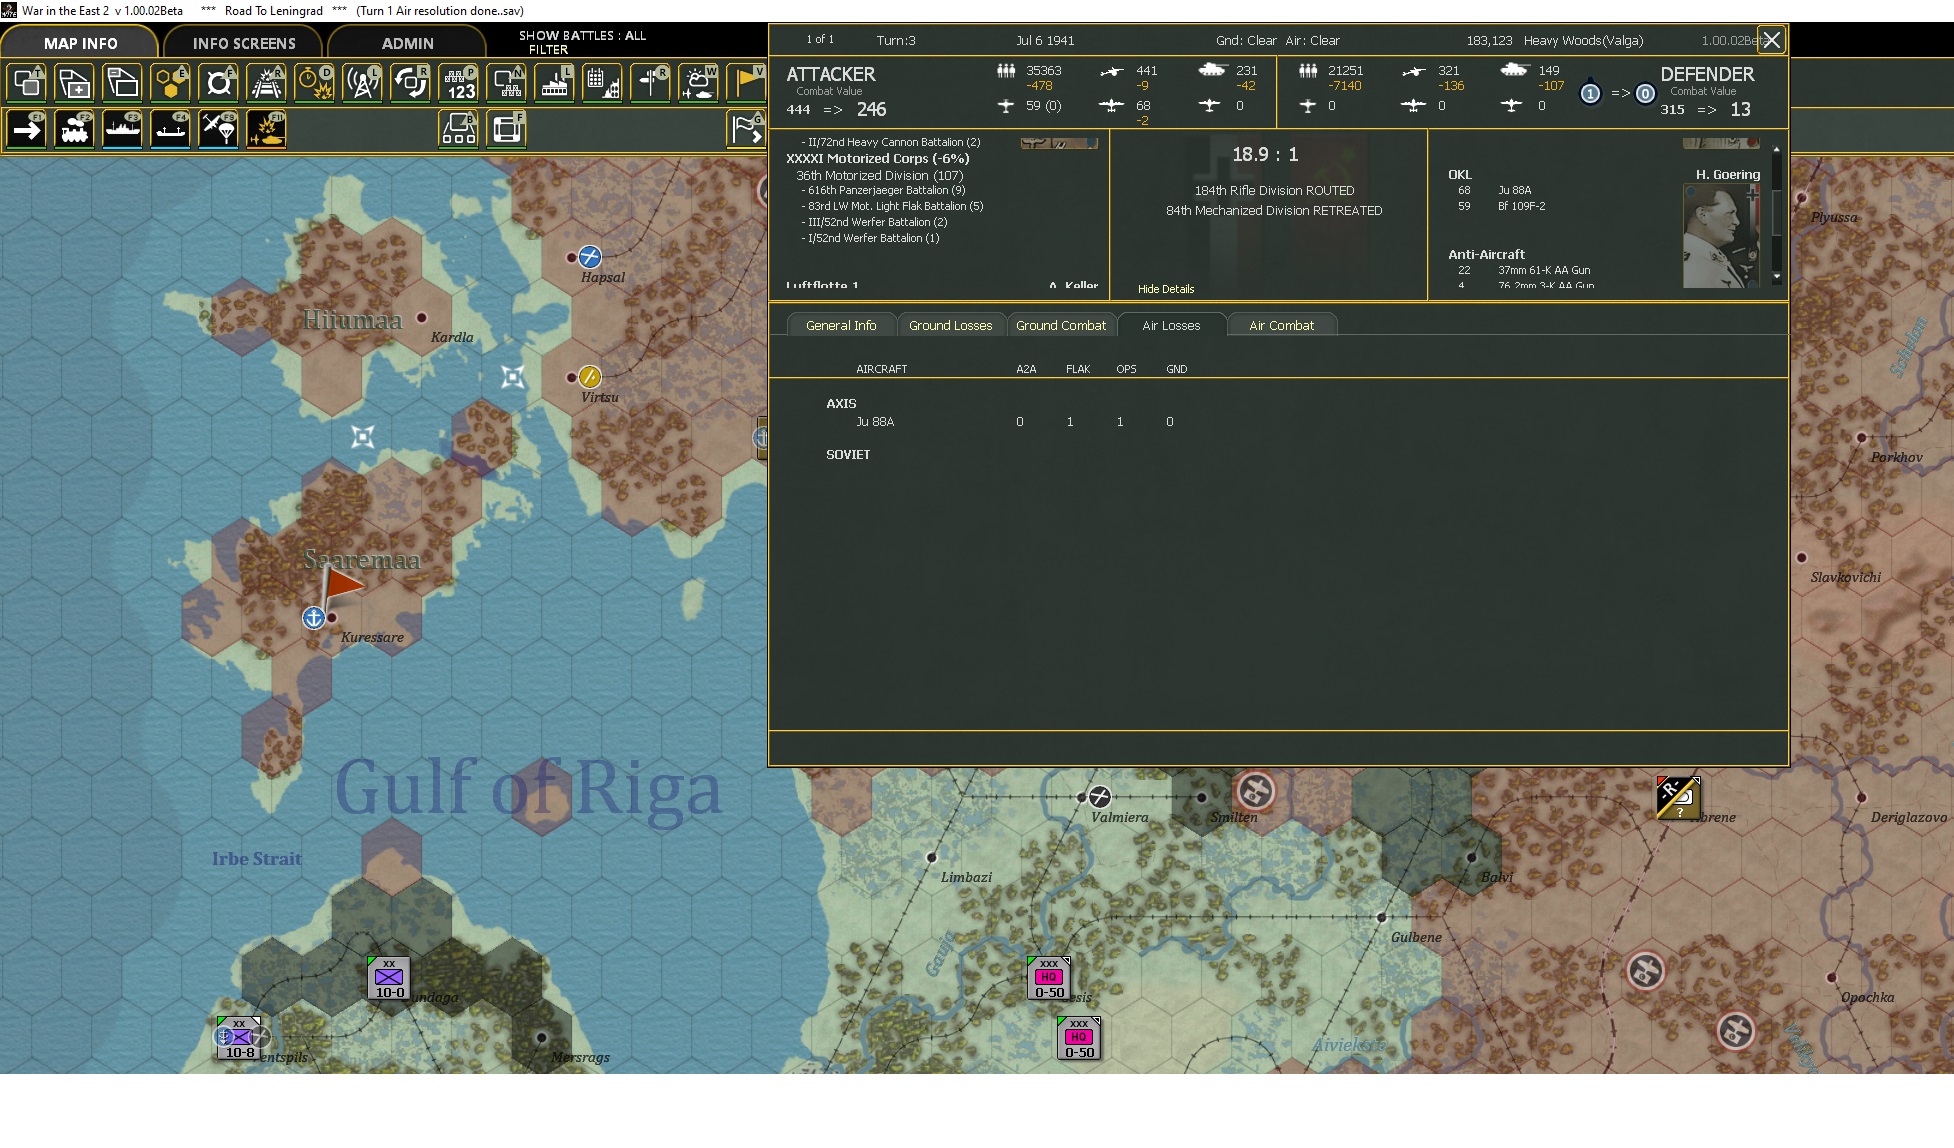The image size is (1954, 1148).
Task: Click the 10-8 division counter near Ventspils
Action: click(x=239, y=1038)
